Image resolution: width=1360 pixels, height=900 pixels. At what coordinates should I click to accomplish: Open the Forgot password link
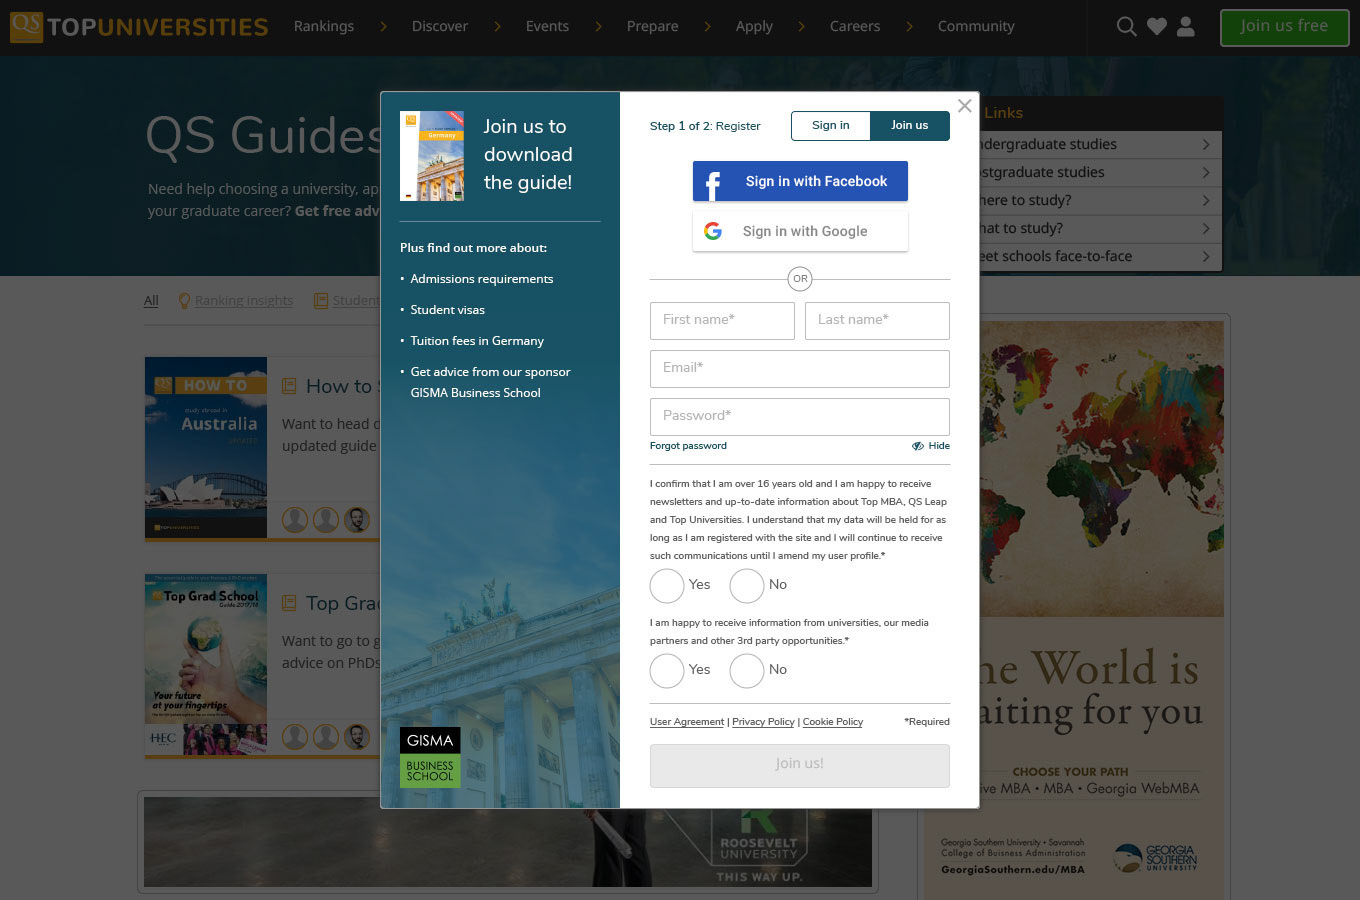(688, 446)
